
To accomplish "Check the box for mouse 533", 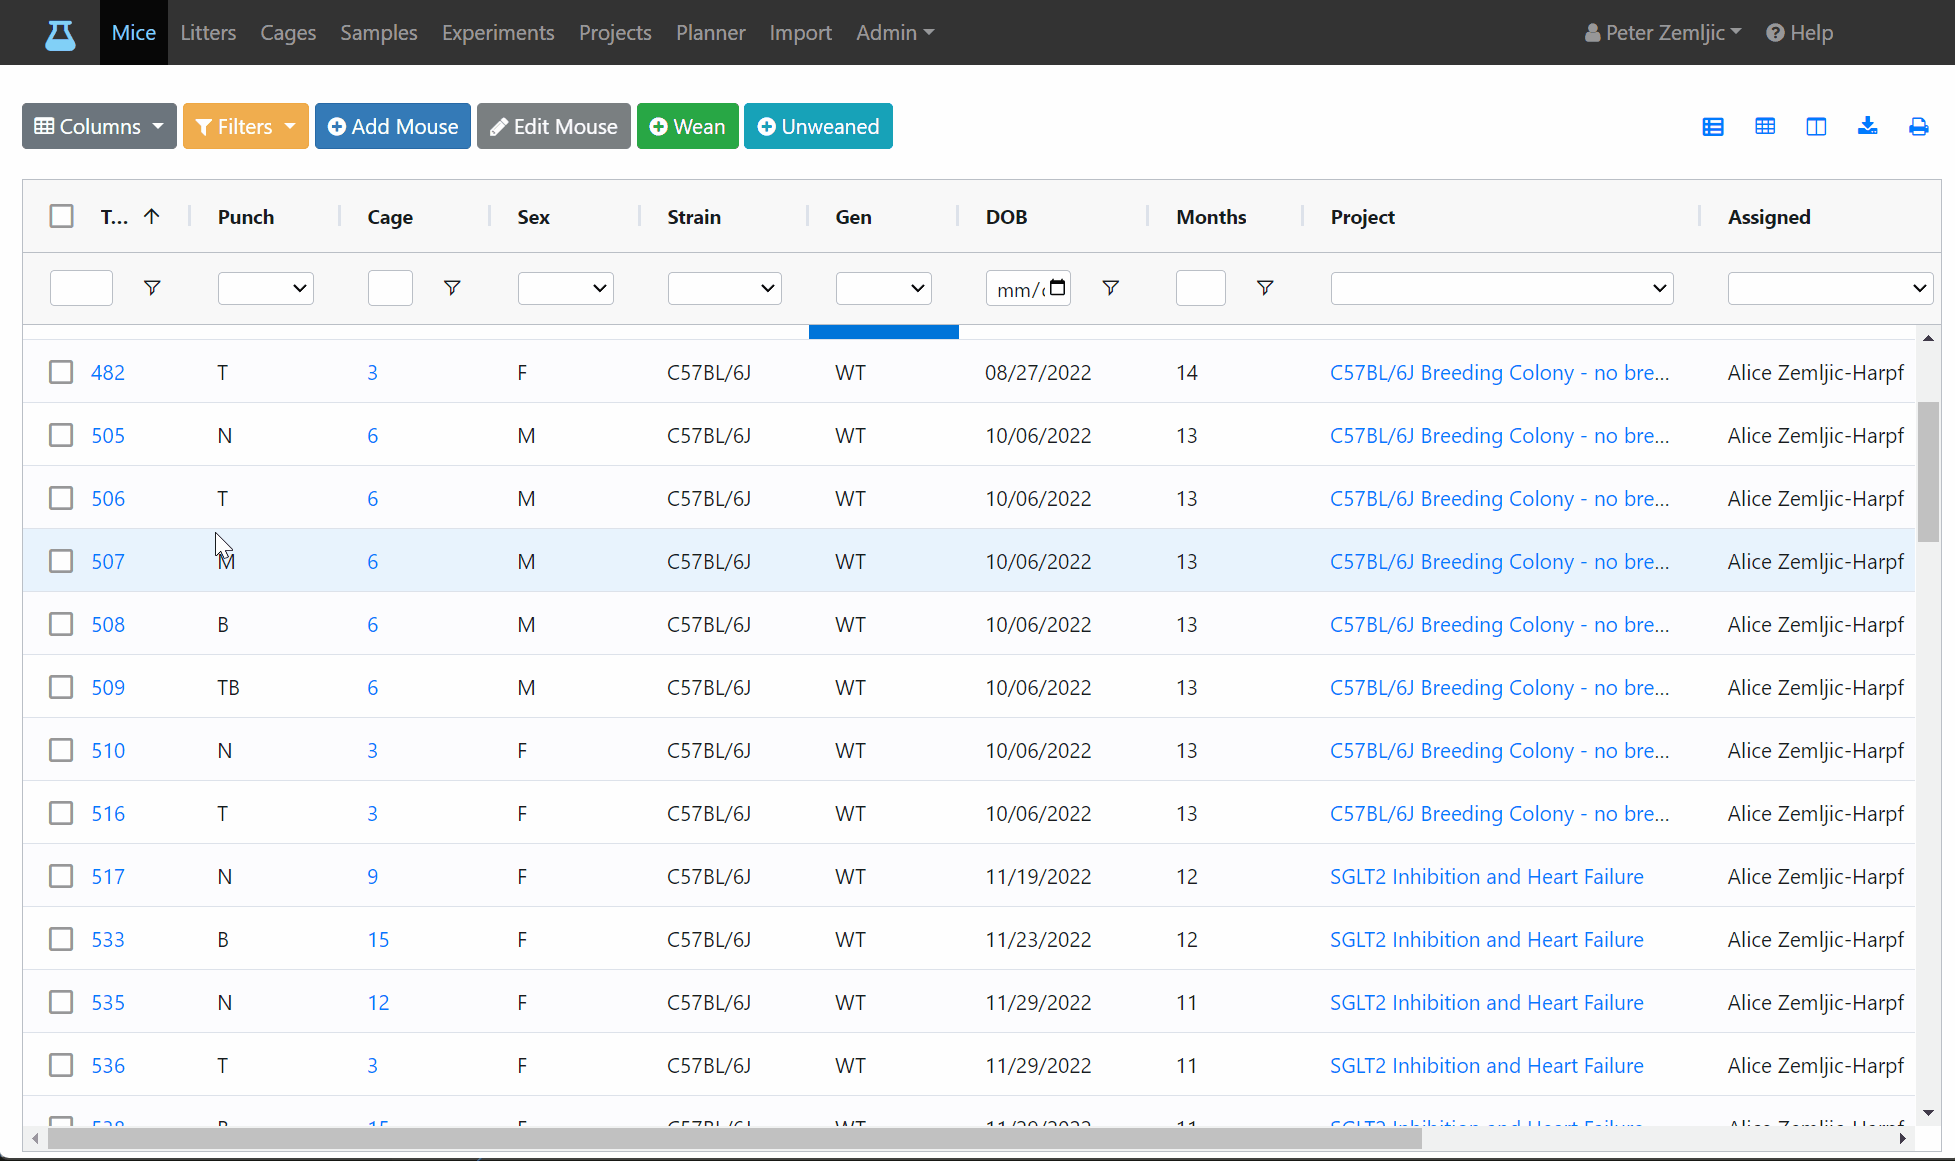I will tap(62, 939).
